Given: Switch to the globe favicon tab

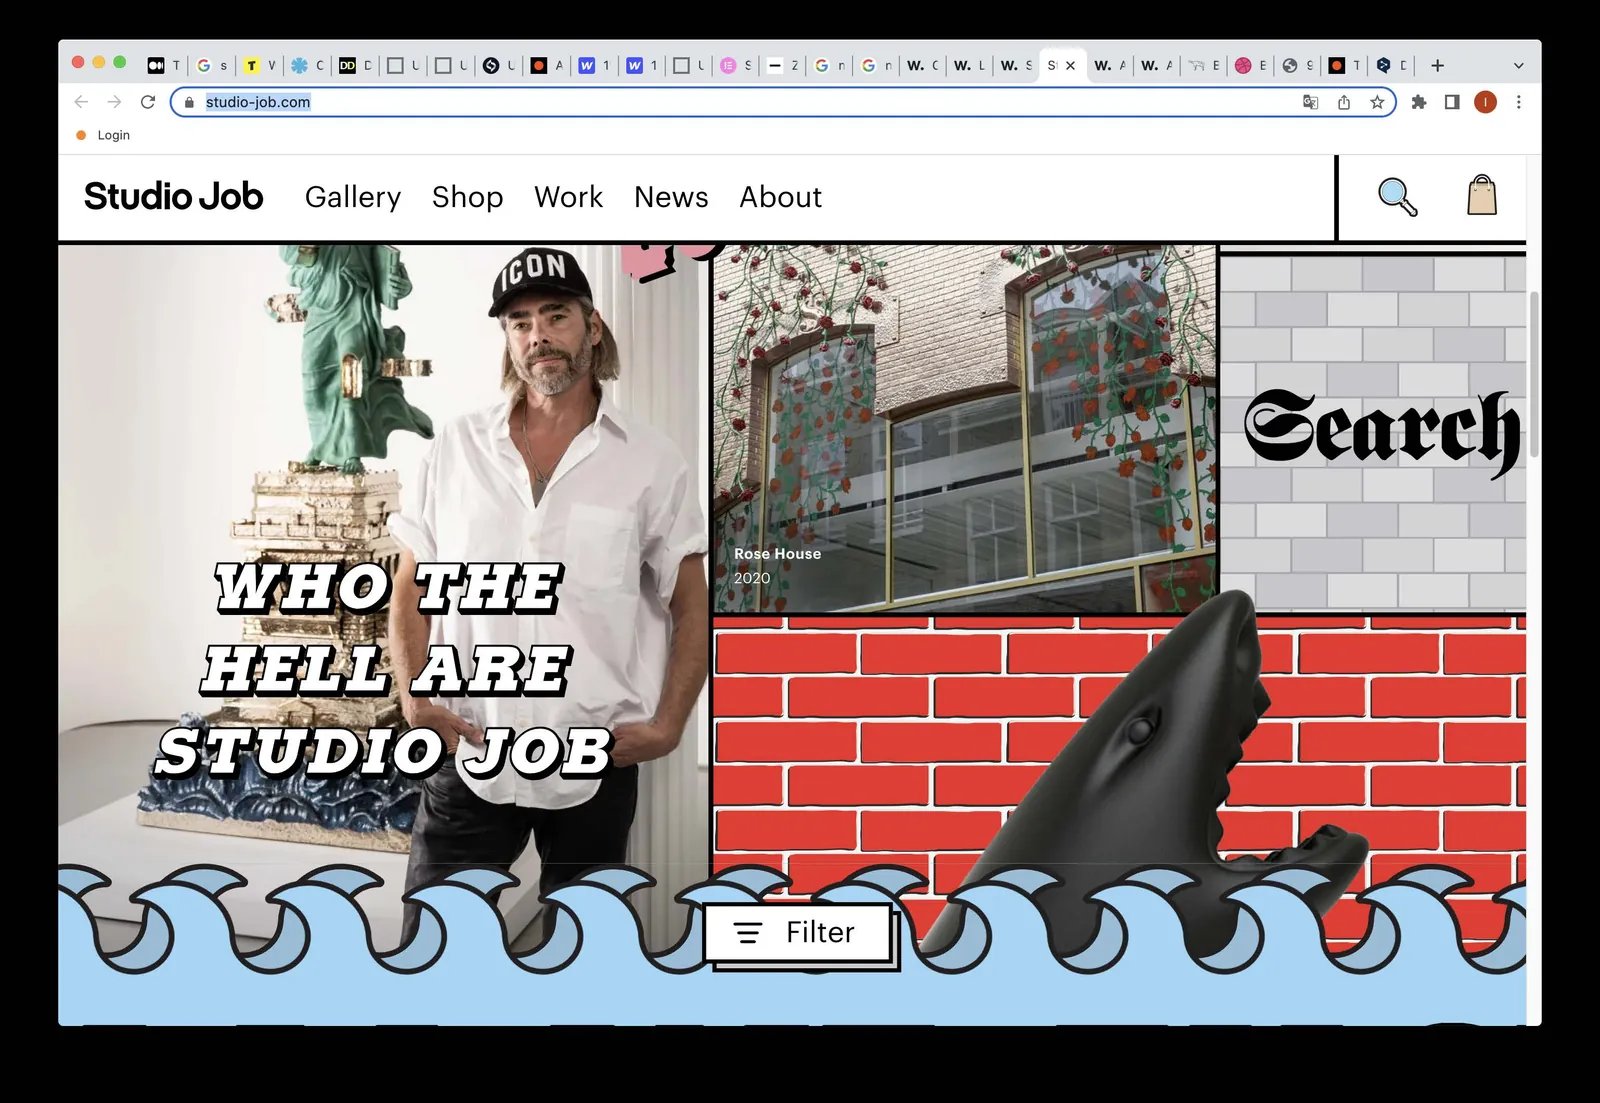Looking at the screenshot, I should coord(1297,65).
